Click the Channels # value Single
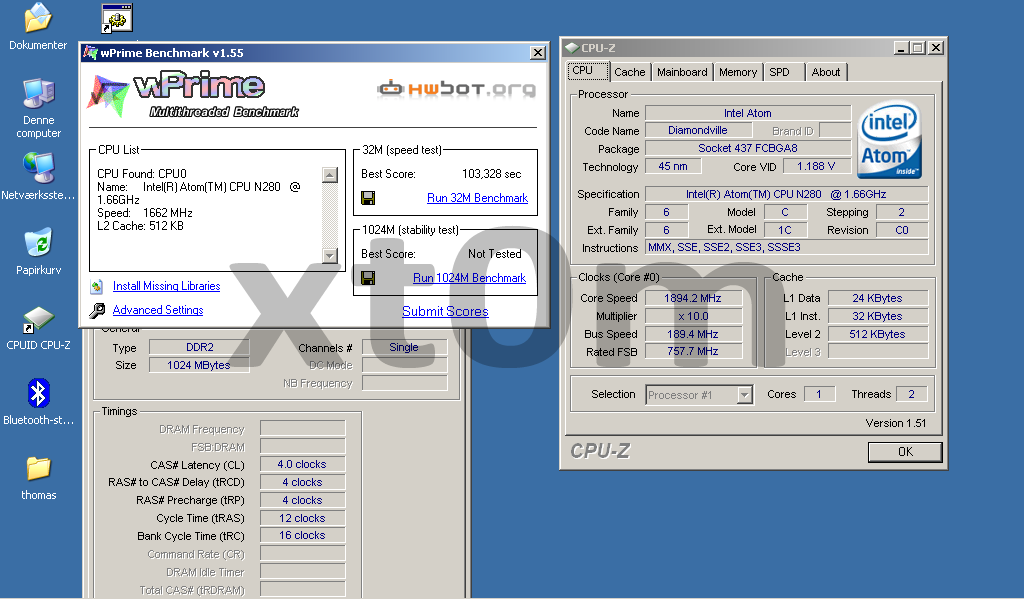This screenshot has width=1024, height=600. point(404,347)
